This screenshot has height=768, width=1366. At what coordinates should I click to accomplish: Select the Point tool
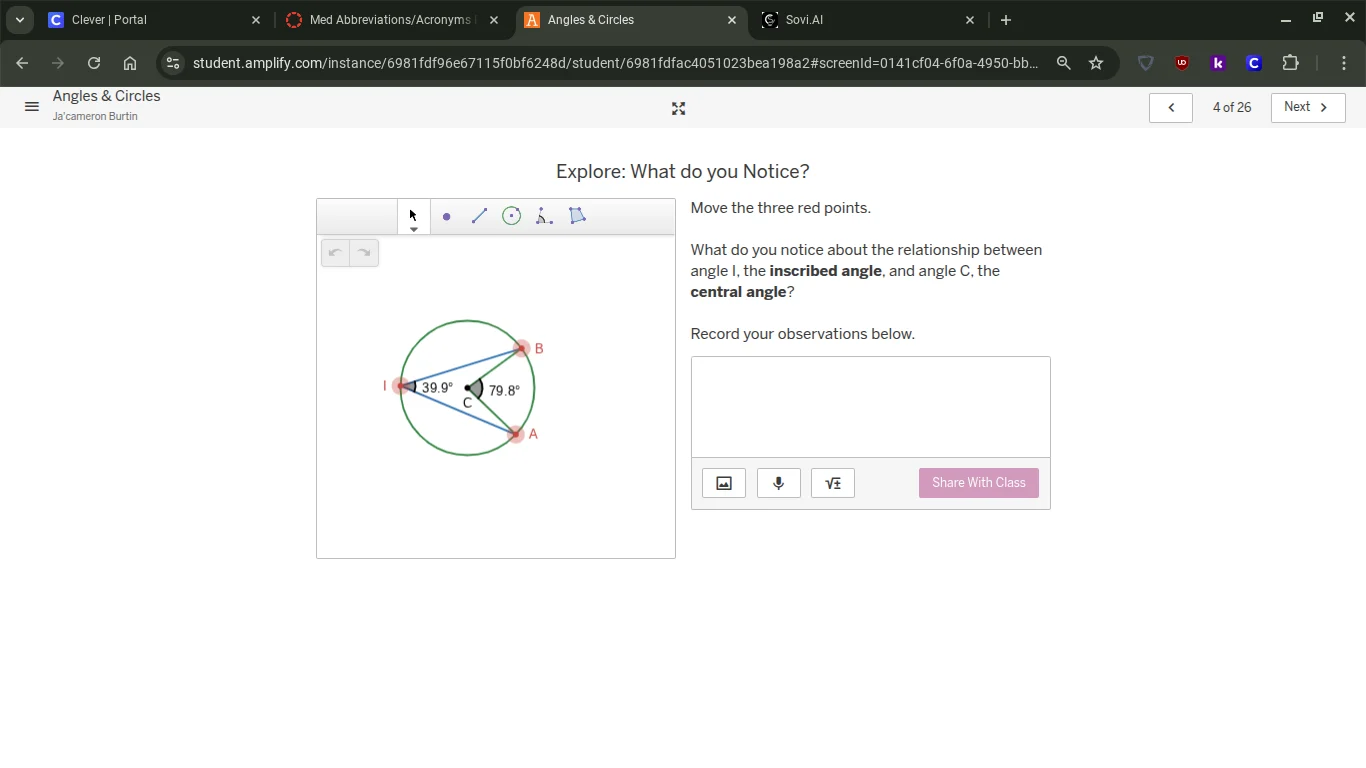pyautogui.click(x=446, y=216)
